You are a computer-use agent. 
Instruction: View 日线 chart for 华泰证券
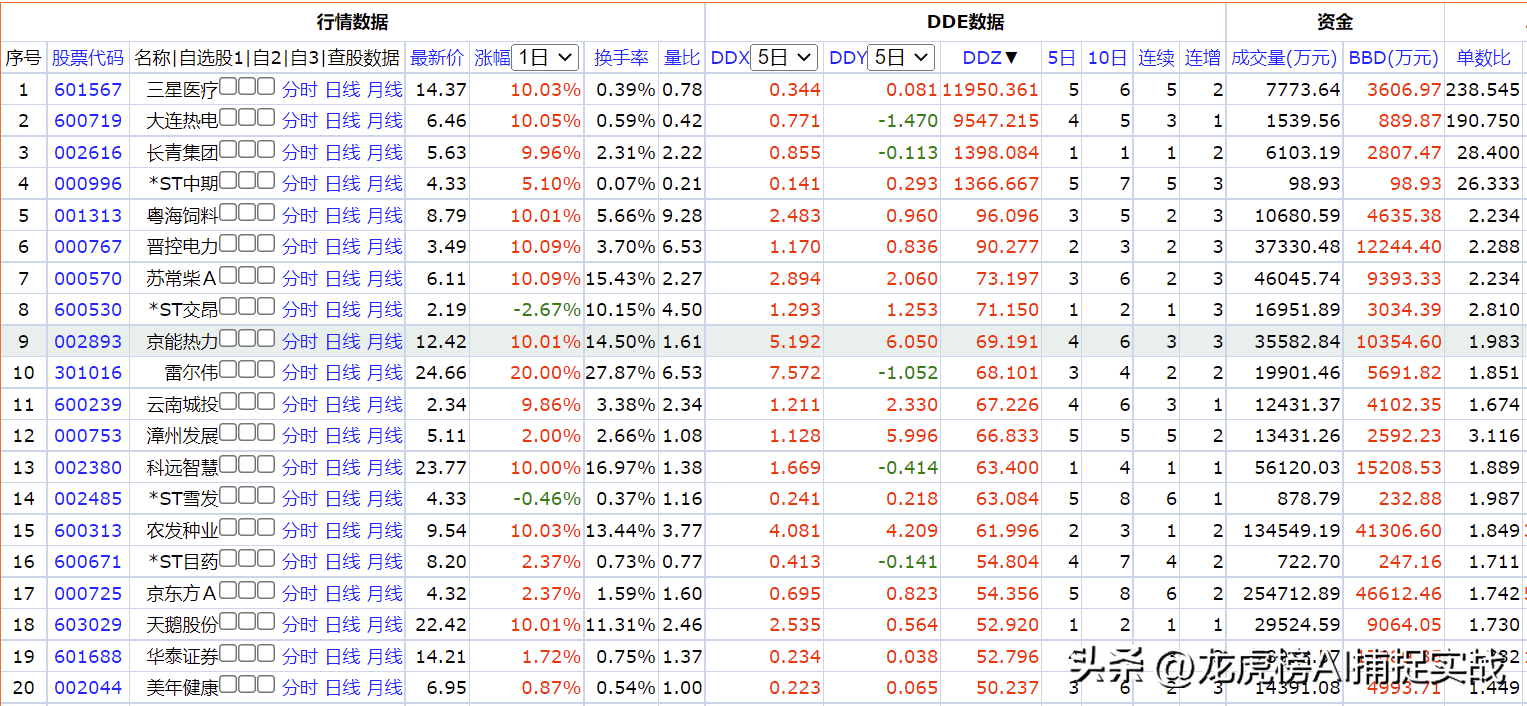342,657
